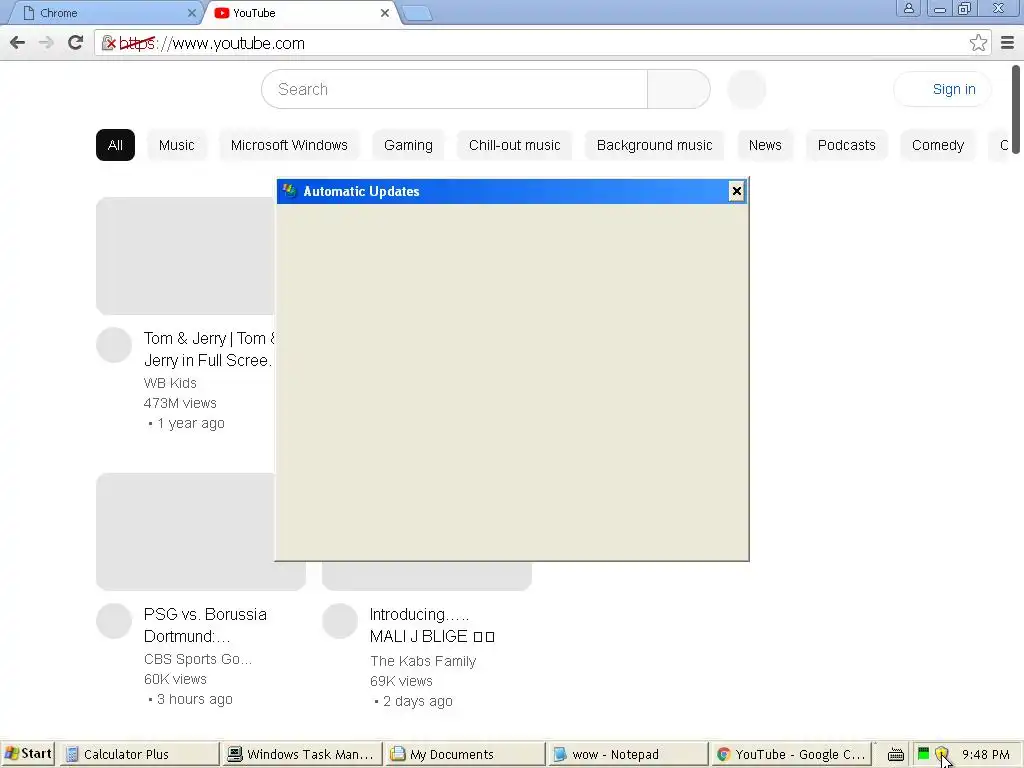Click the voice search circle button
Screen dimensions: 1024x768
coord(746,89)
